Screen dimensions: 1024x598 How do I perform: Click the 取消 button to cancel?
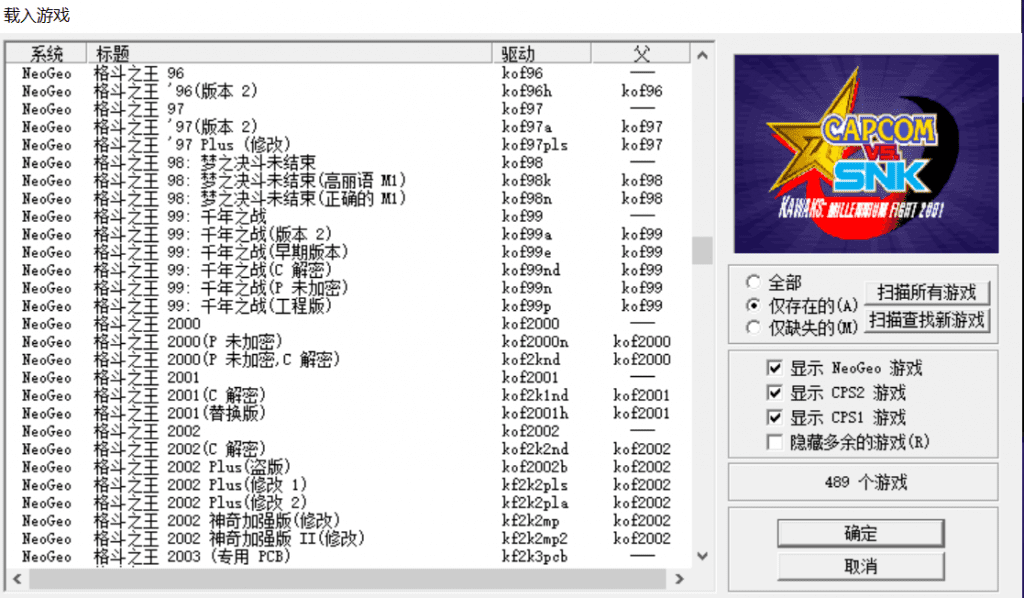pyautogui.click(x=860, y=564)
